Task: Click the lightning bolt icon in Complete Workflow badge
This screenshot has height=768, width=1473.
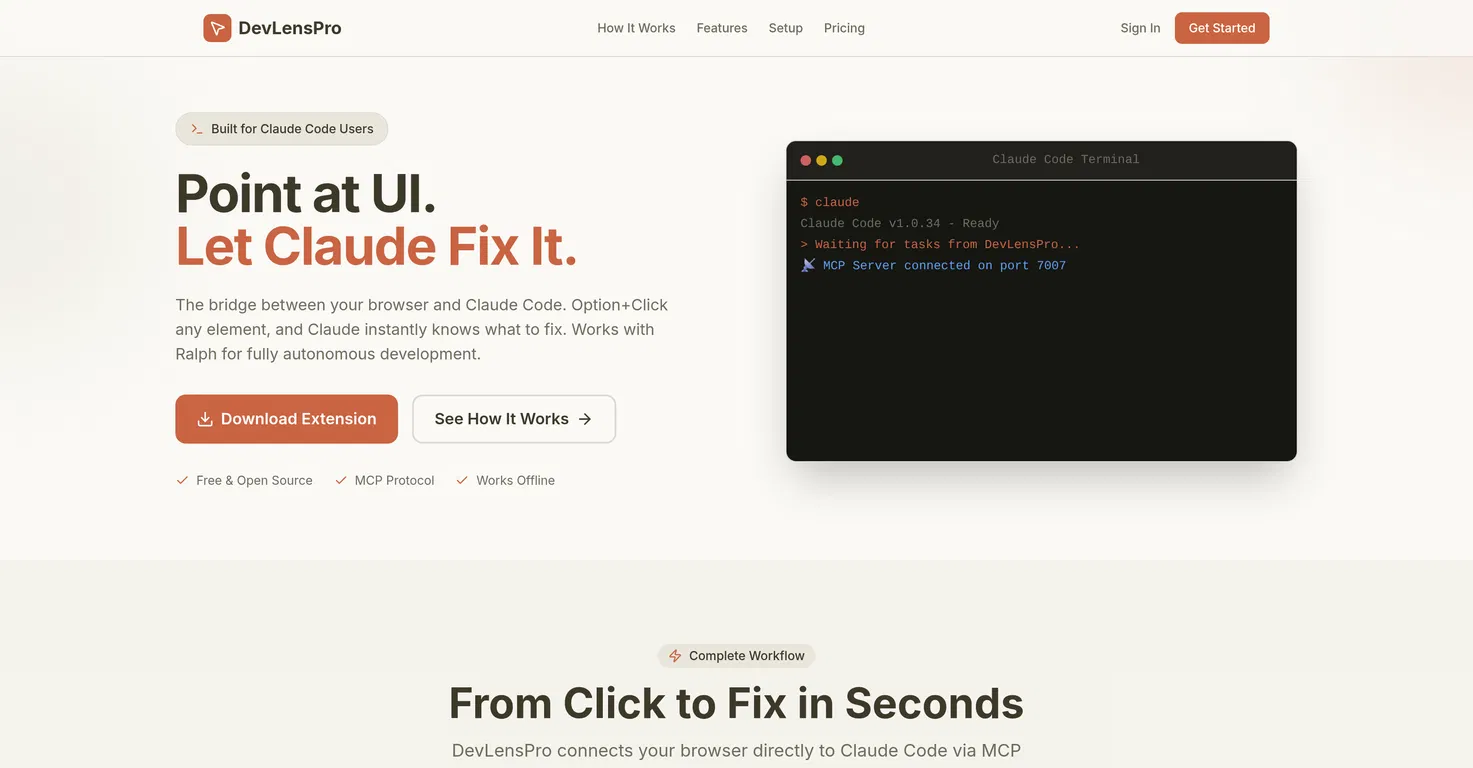Action: pyautogui.click(x=675, y=656)
